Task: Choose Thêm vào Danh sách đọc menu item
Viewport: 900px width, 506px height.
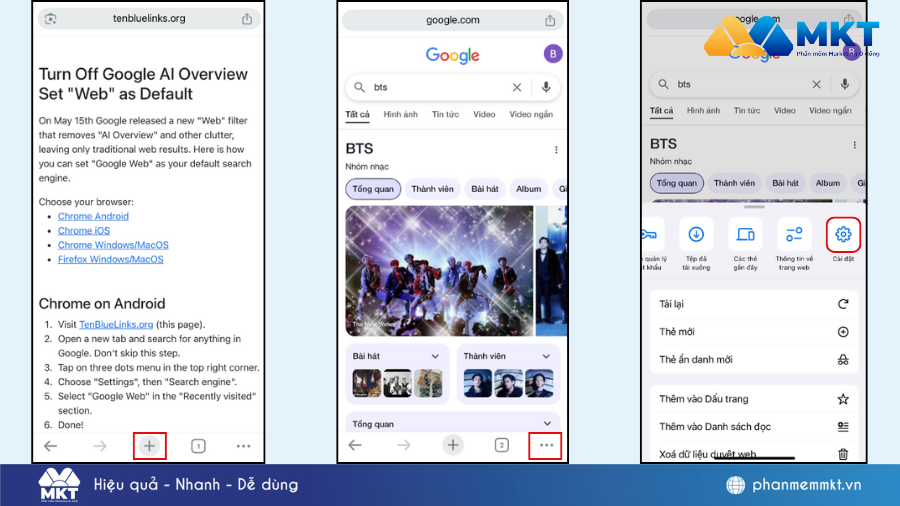Action: 754,426
